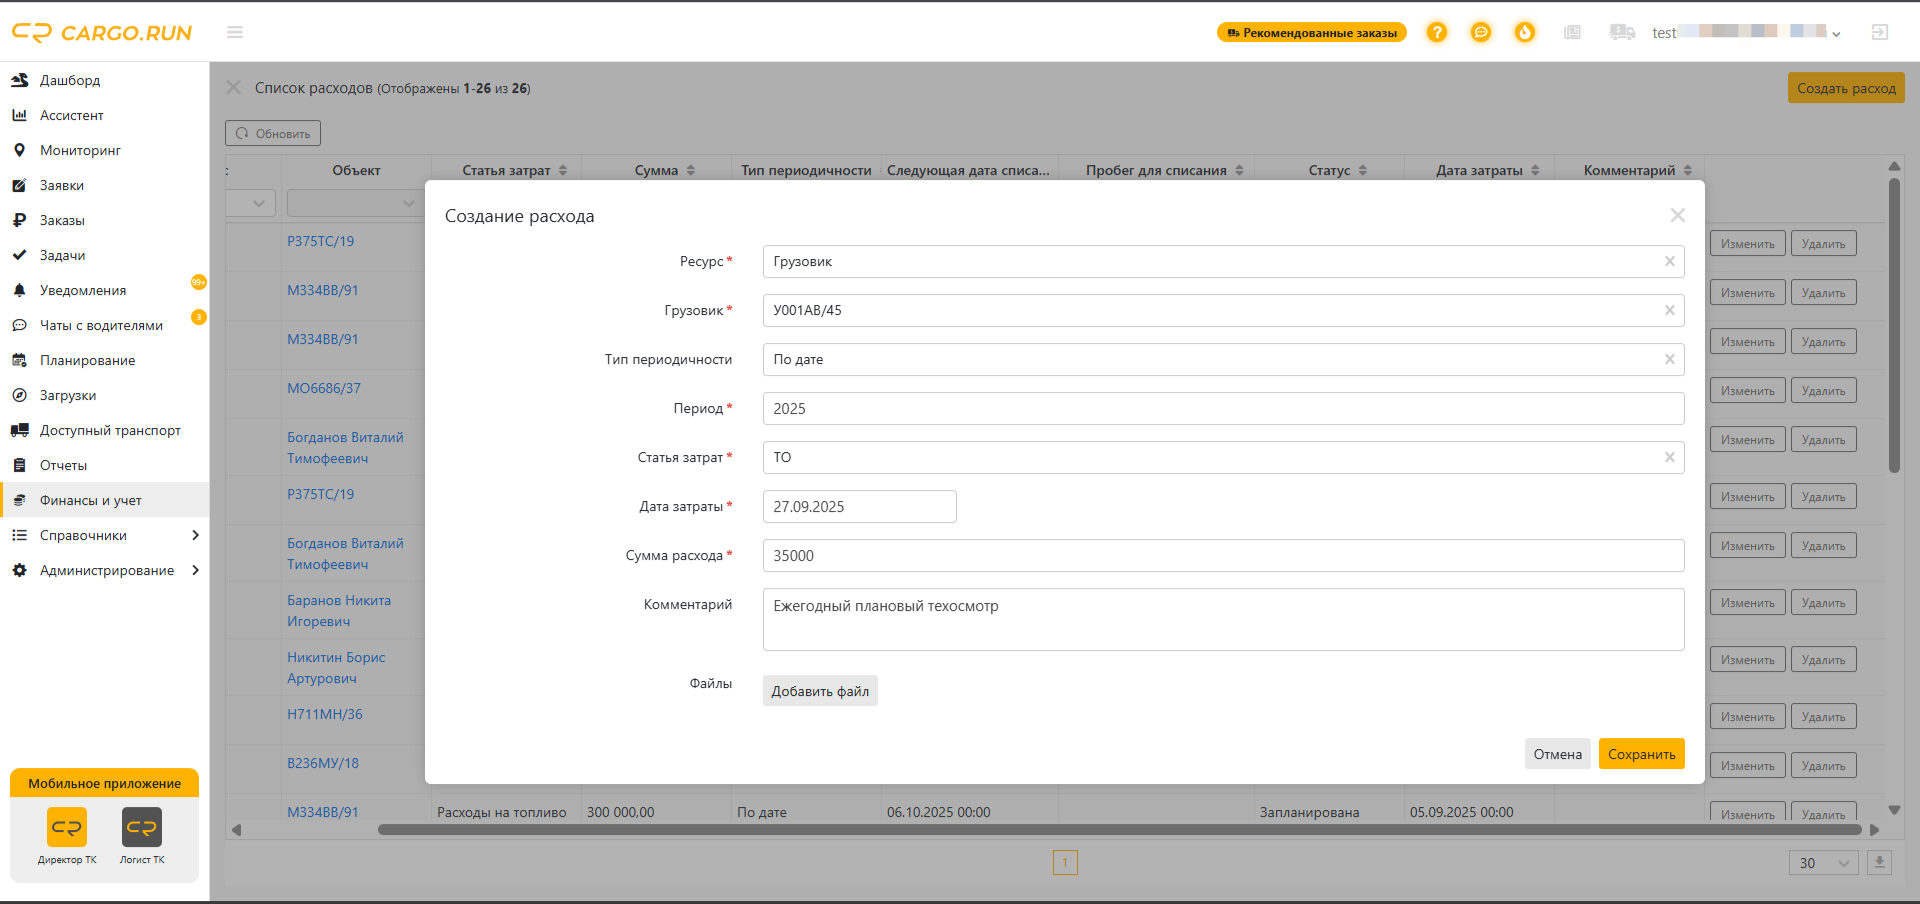Click Отмена button in dialog
The height and width of the screenshot is (904, 1920).
coord(1558,754)
